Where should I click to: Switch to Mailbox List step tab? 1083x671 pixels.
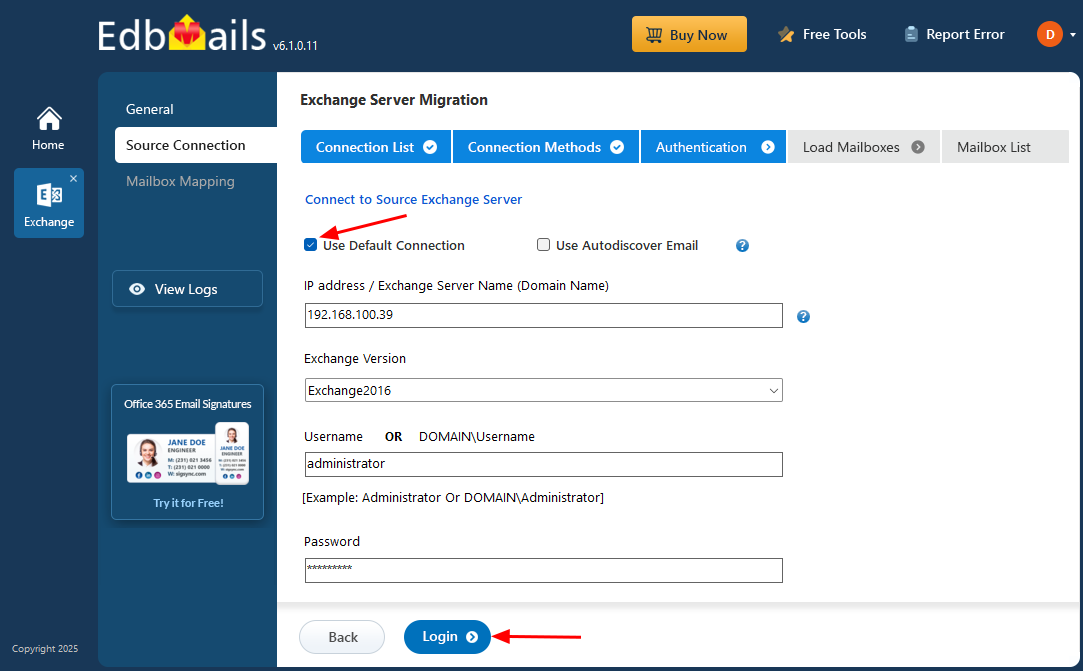[x=1004, y=147]
